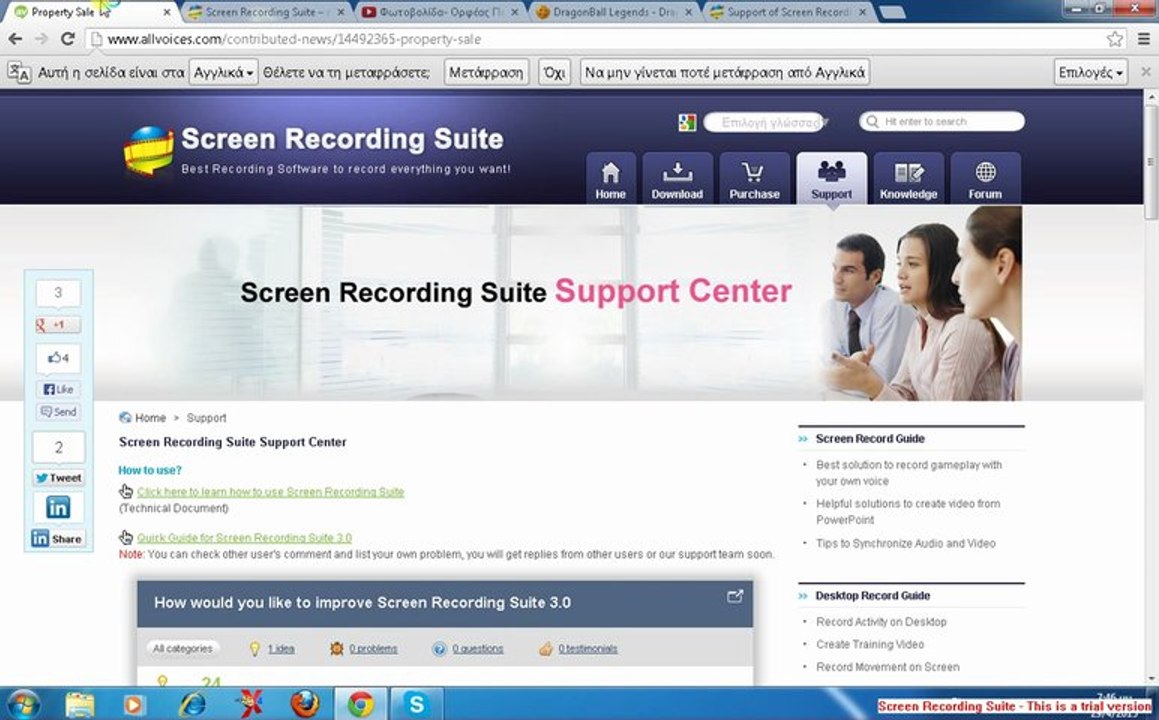This screenshot has height=720, width=1159.
Task: Open Forum globe tab
Action: [985, 178]
